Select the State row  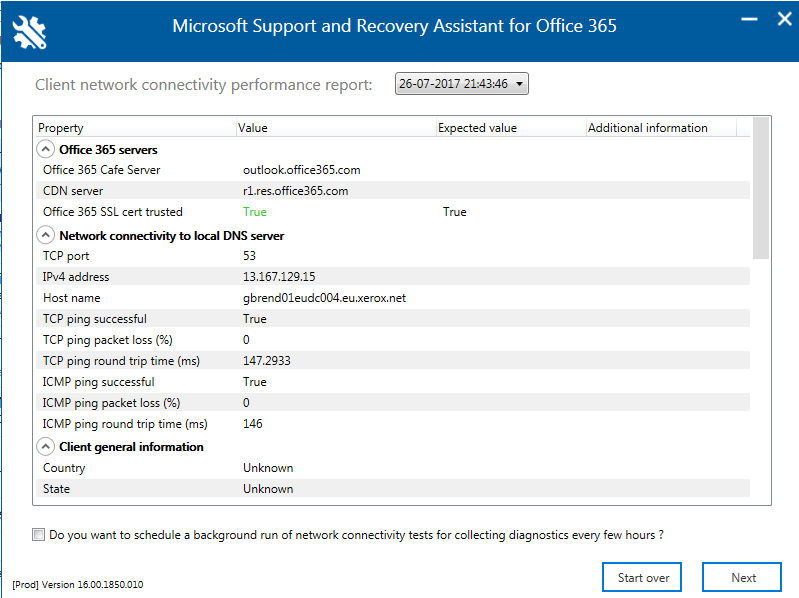coord(393,488)
